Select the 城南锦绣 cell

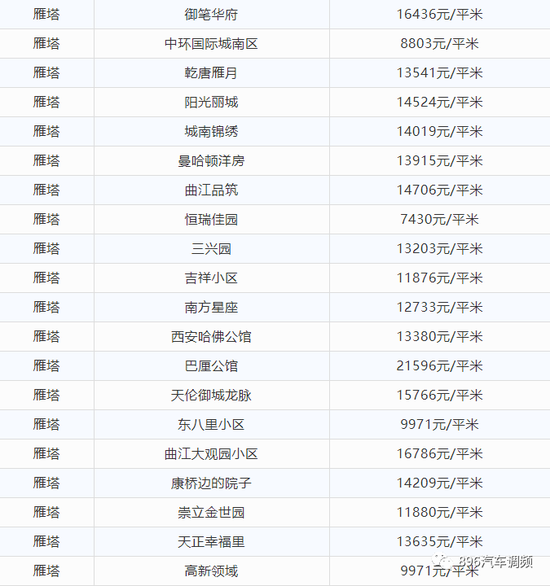(211, 131)
